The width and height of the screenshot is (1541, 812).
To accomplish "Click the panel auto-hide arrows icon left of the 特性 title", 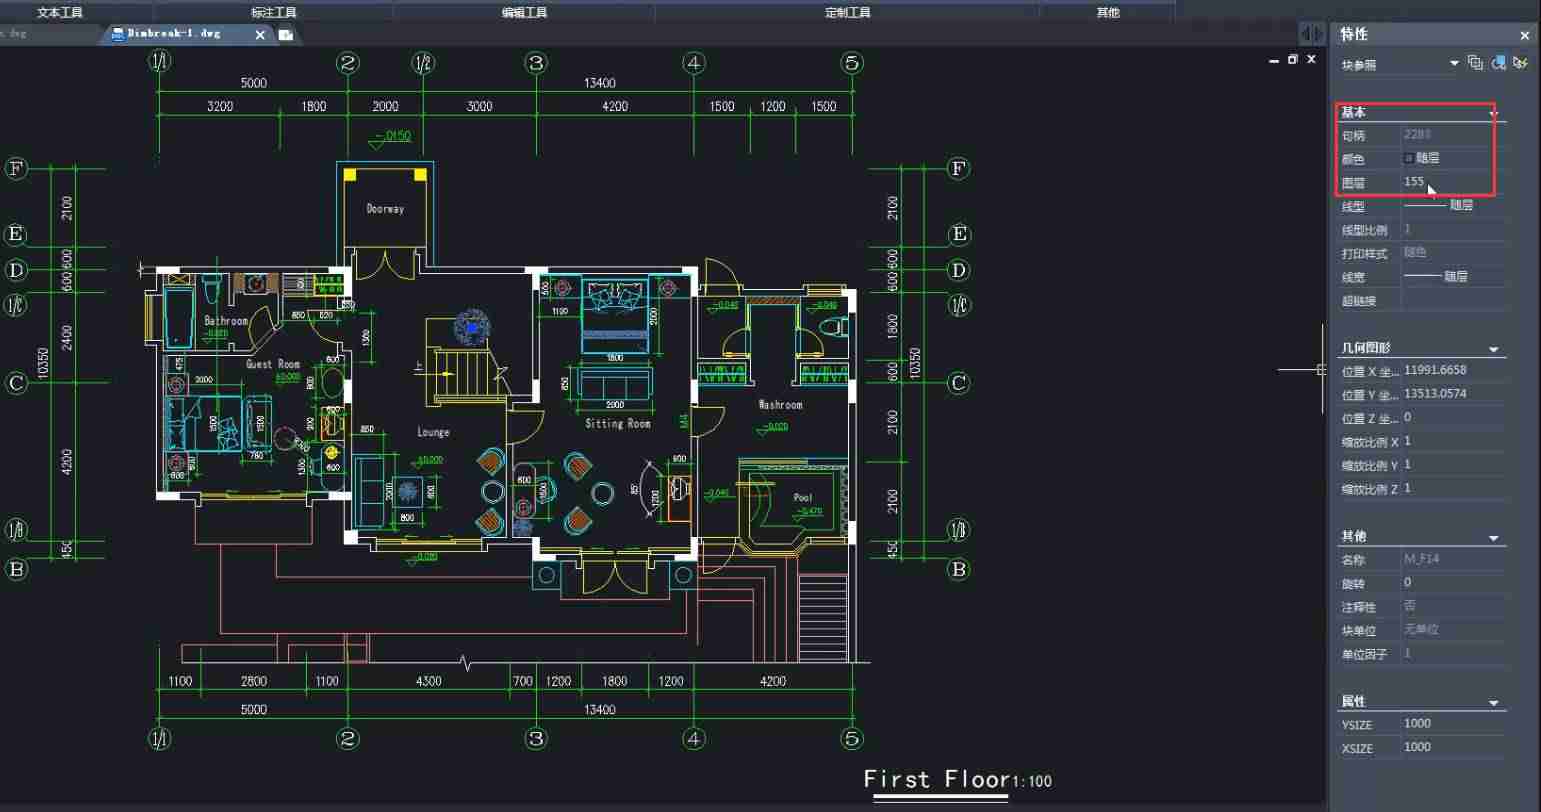I will (1312, 34).
